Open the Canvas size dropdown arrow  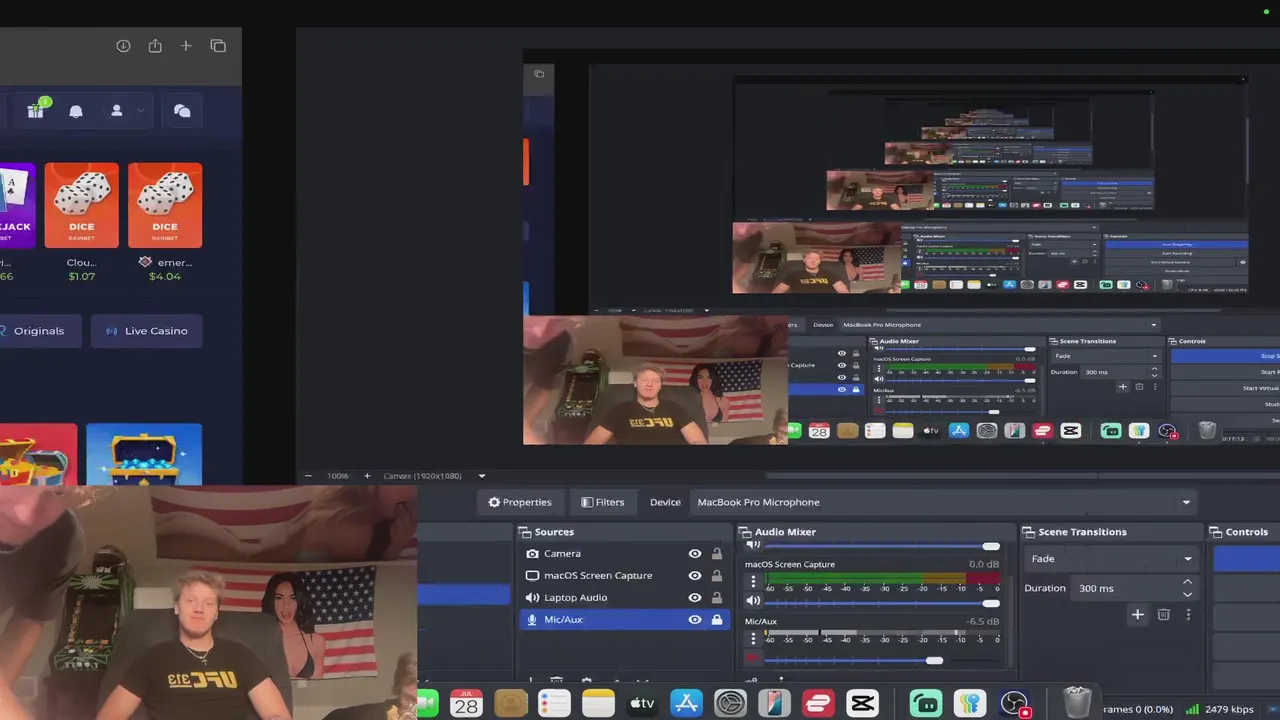481,476
